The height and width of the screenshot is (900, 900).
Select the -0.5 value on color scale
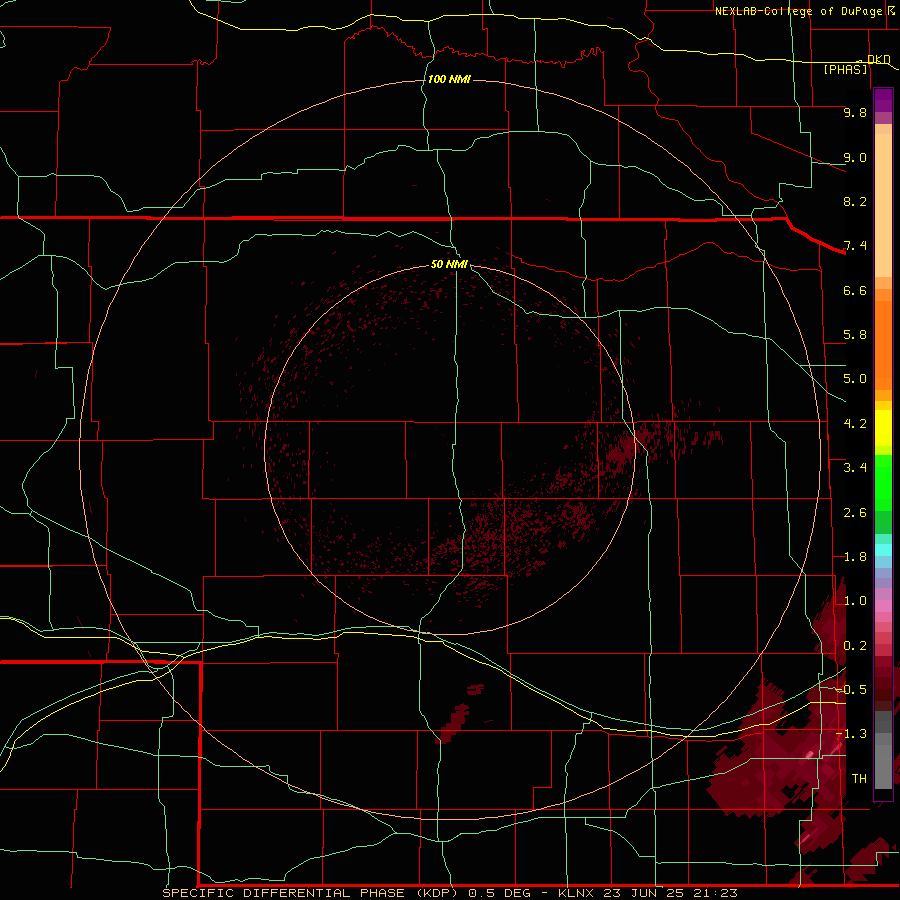852,690
